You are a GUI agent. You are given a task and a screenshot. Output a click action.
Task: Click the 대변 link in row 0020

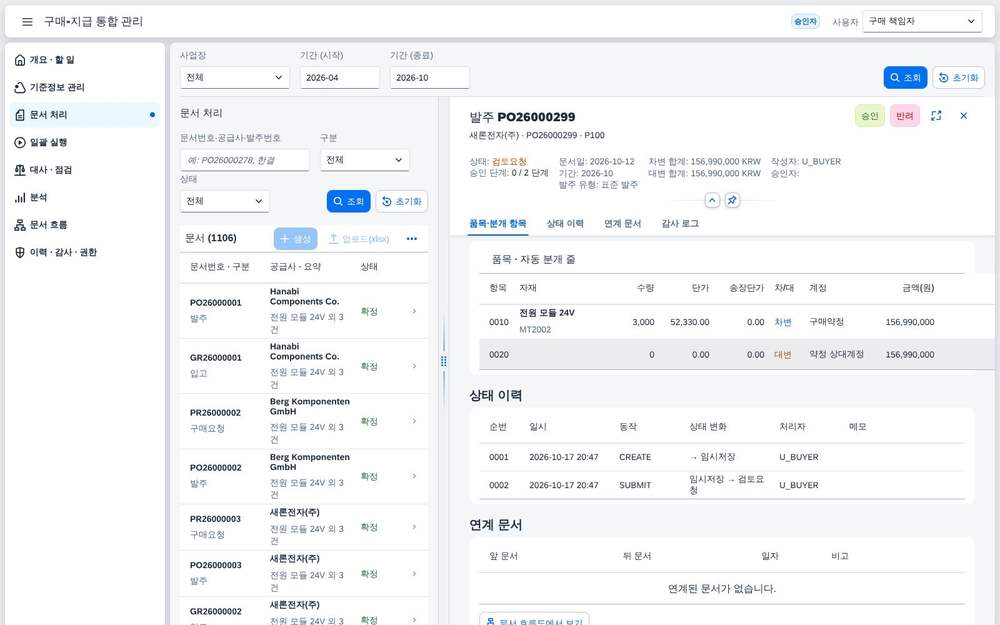[x=783, y=355]
